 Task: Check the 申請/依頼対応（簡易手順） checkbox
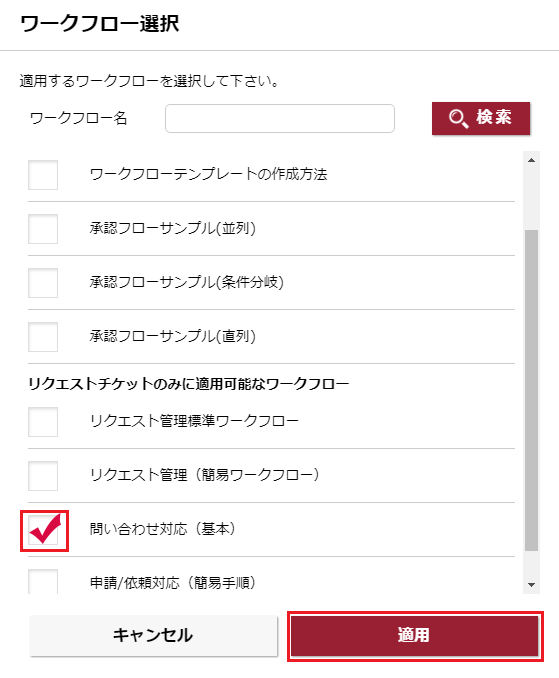(x=43, y=581)
